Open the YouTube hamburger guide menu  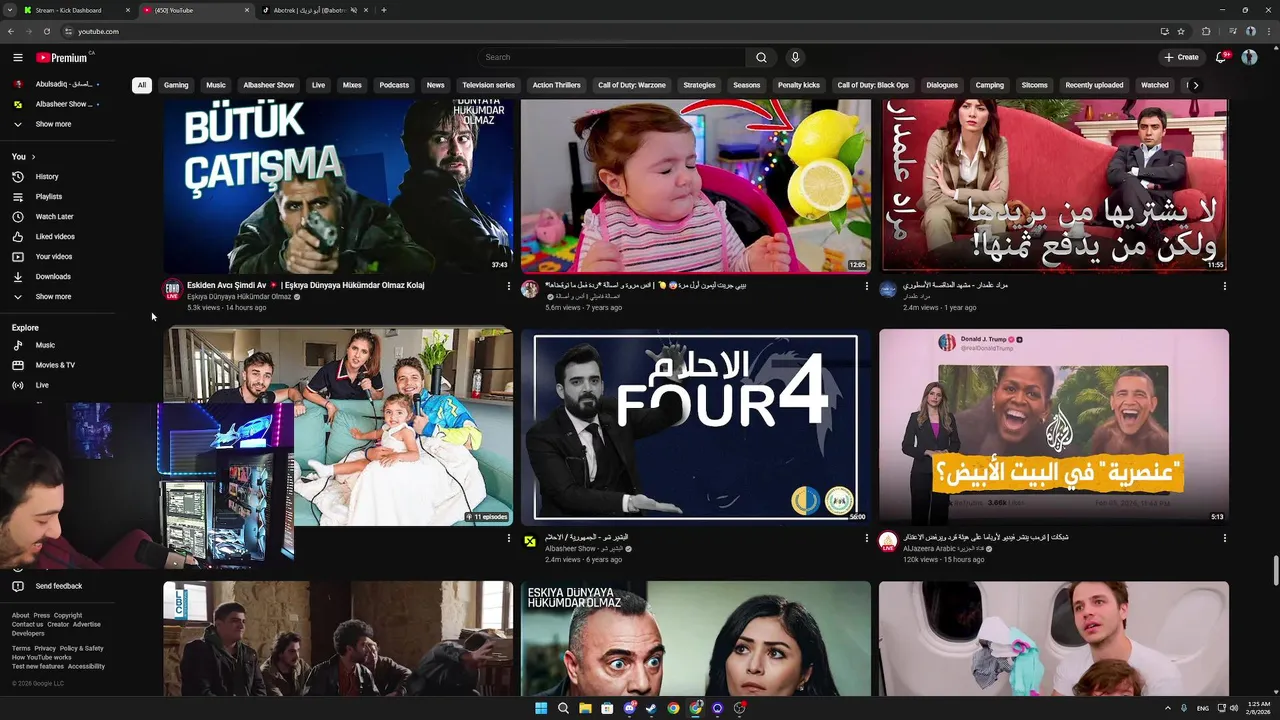18,58
